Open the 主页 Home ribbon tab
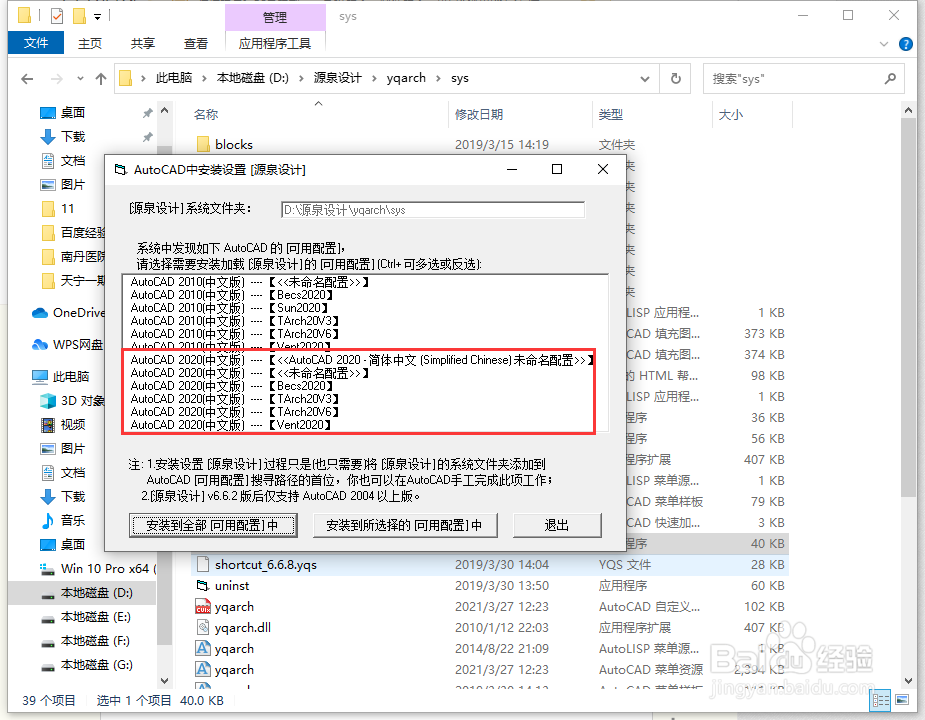The width and height of the screenshot is (925, 720). (90, 43)
